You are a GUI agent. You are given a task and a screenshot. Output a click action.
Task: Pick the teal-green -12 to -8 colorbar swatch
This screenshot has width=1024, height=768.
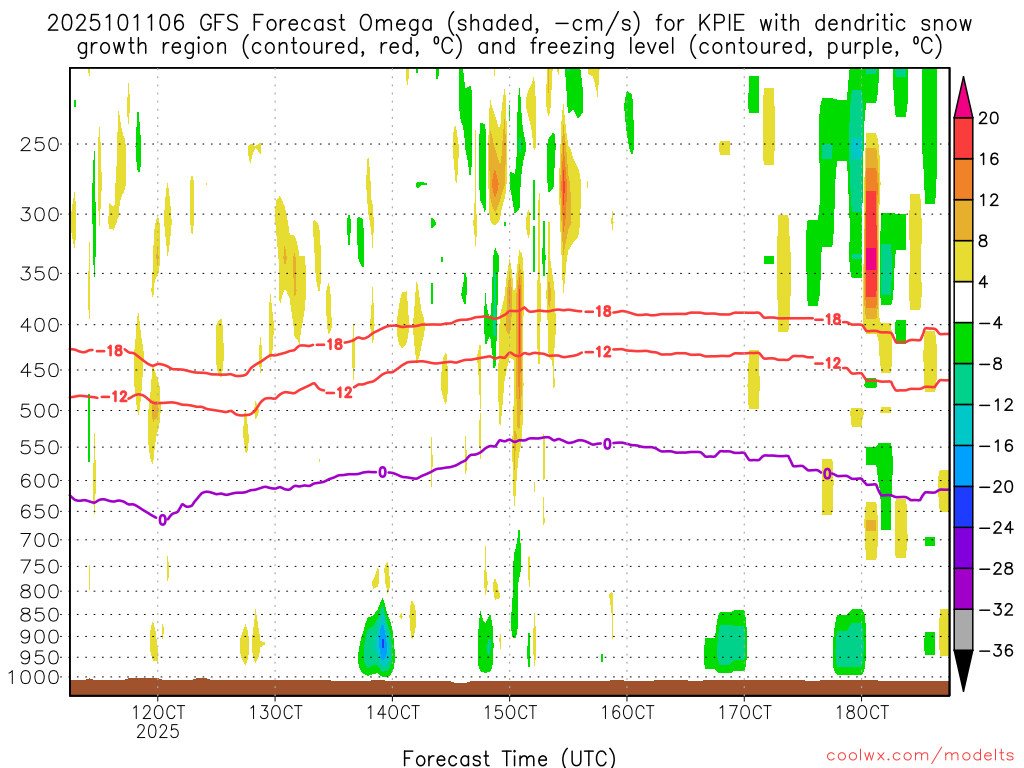(x=963, y=384)
